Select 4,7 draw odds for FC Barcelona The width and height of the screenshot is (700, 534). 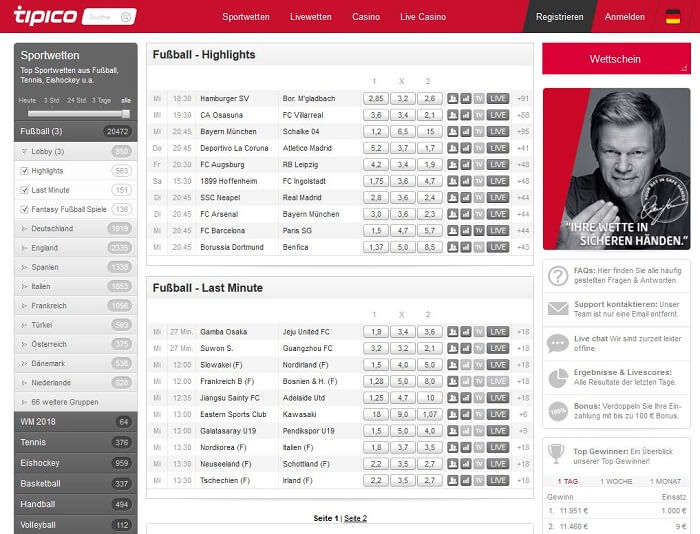click(403, 230)
